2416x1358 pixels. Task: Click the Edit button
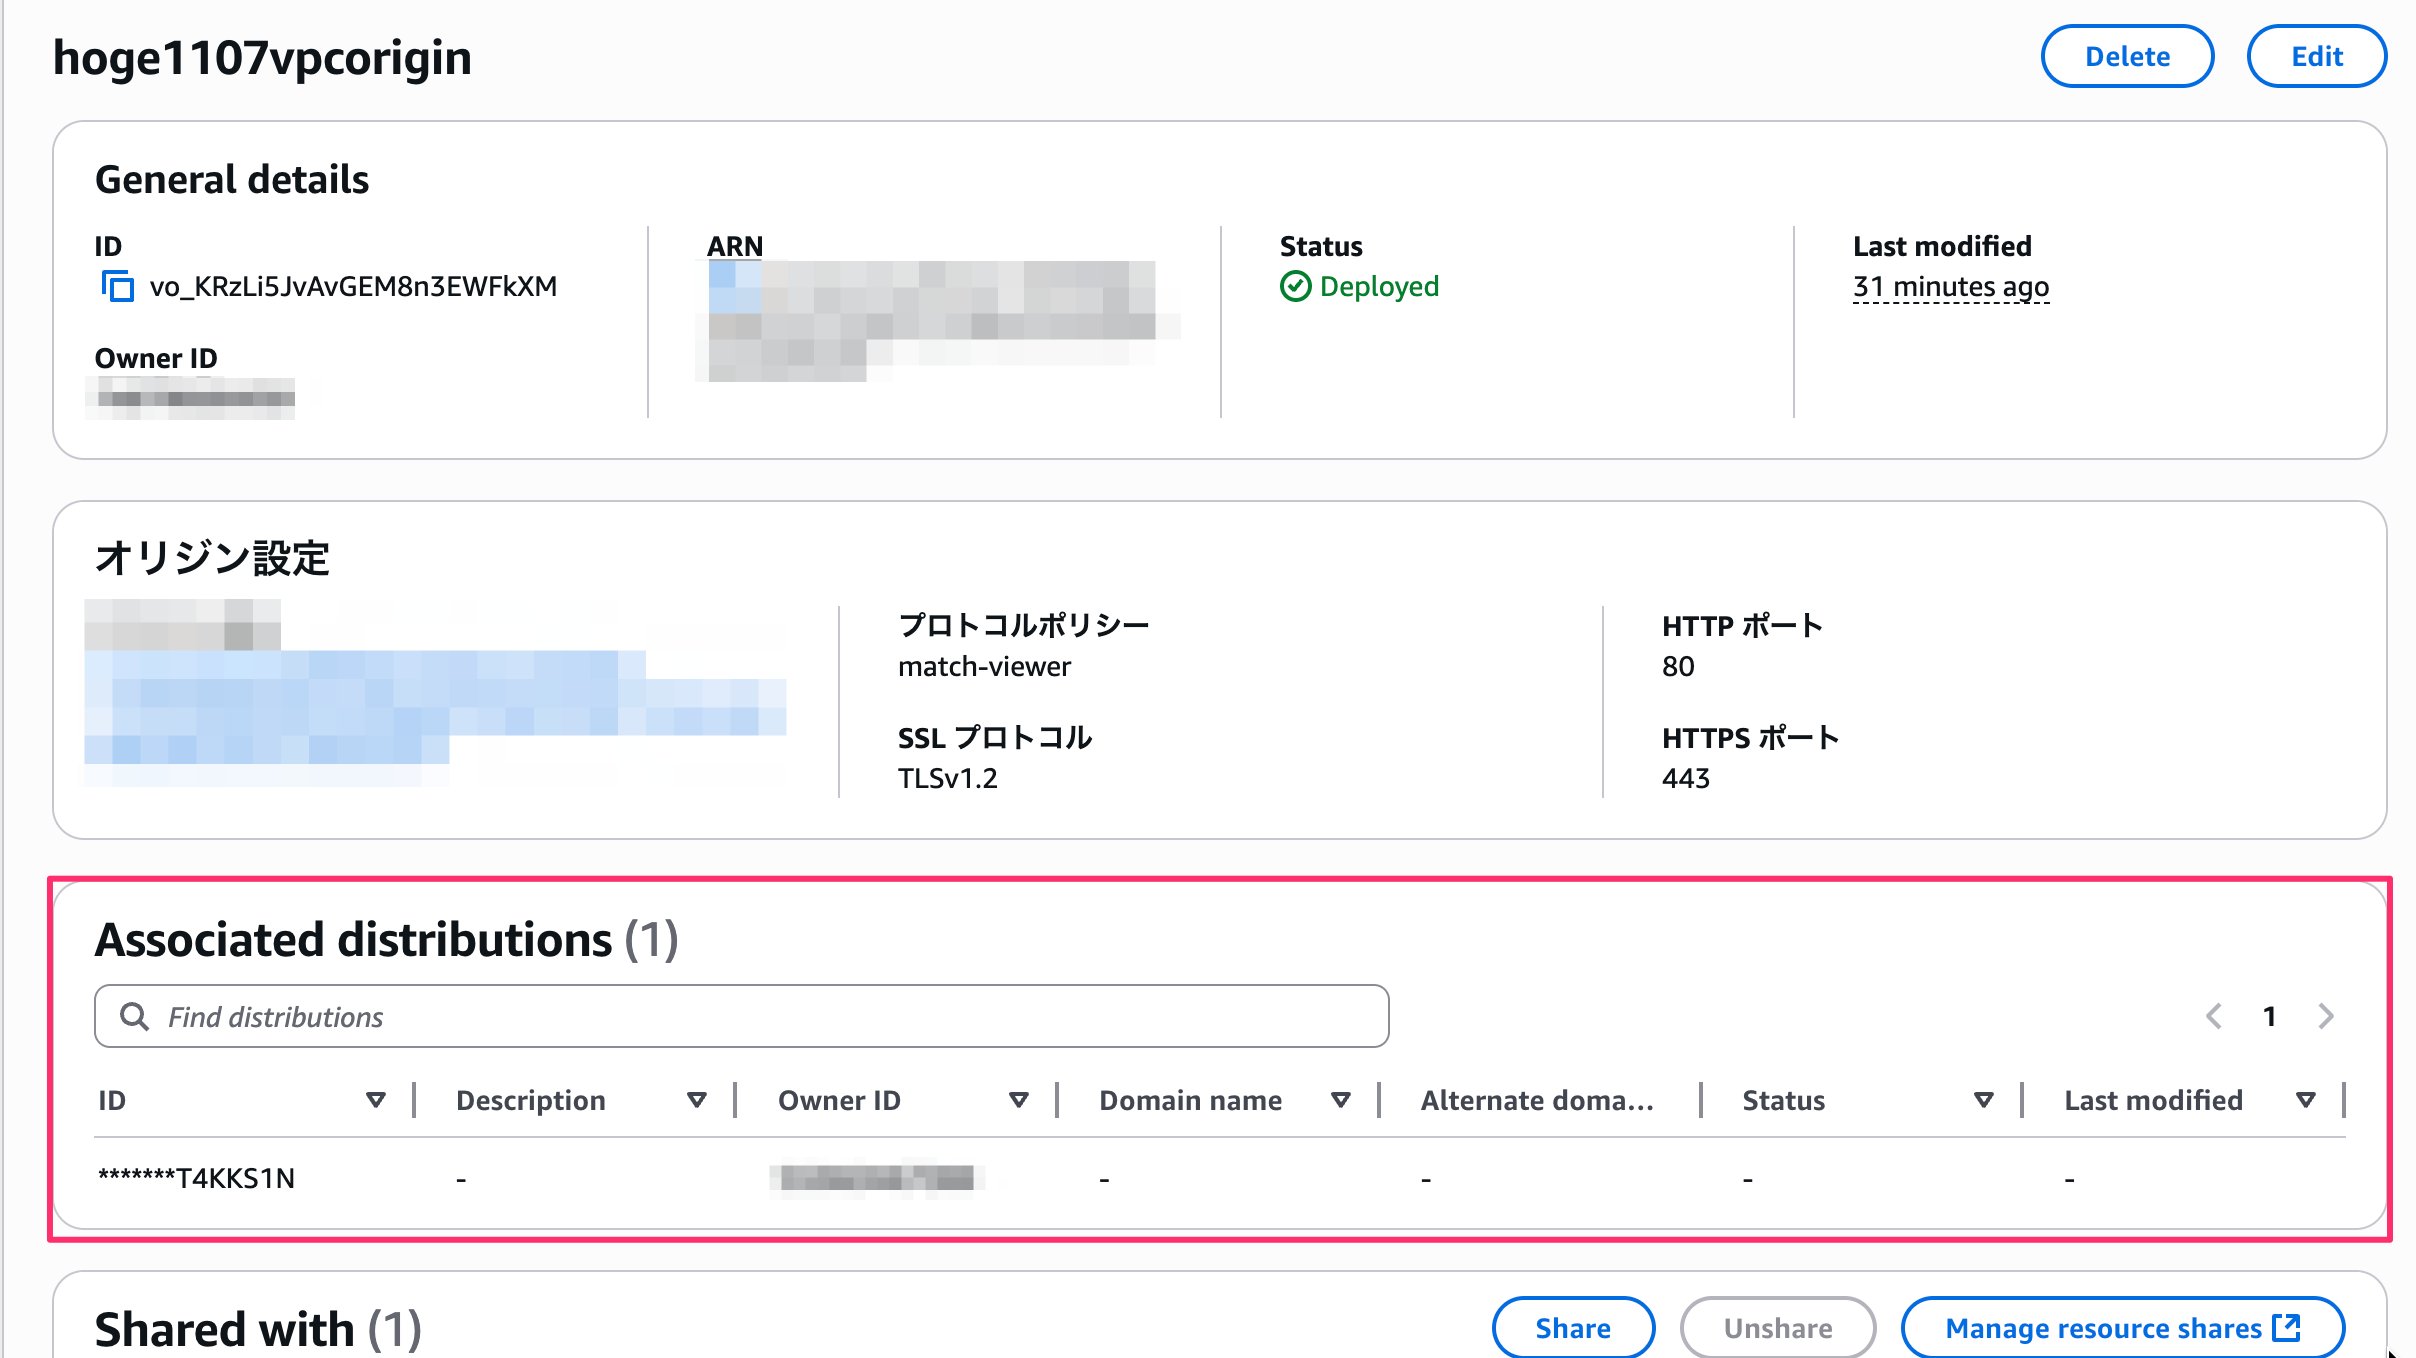[x=2316, y=57]
